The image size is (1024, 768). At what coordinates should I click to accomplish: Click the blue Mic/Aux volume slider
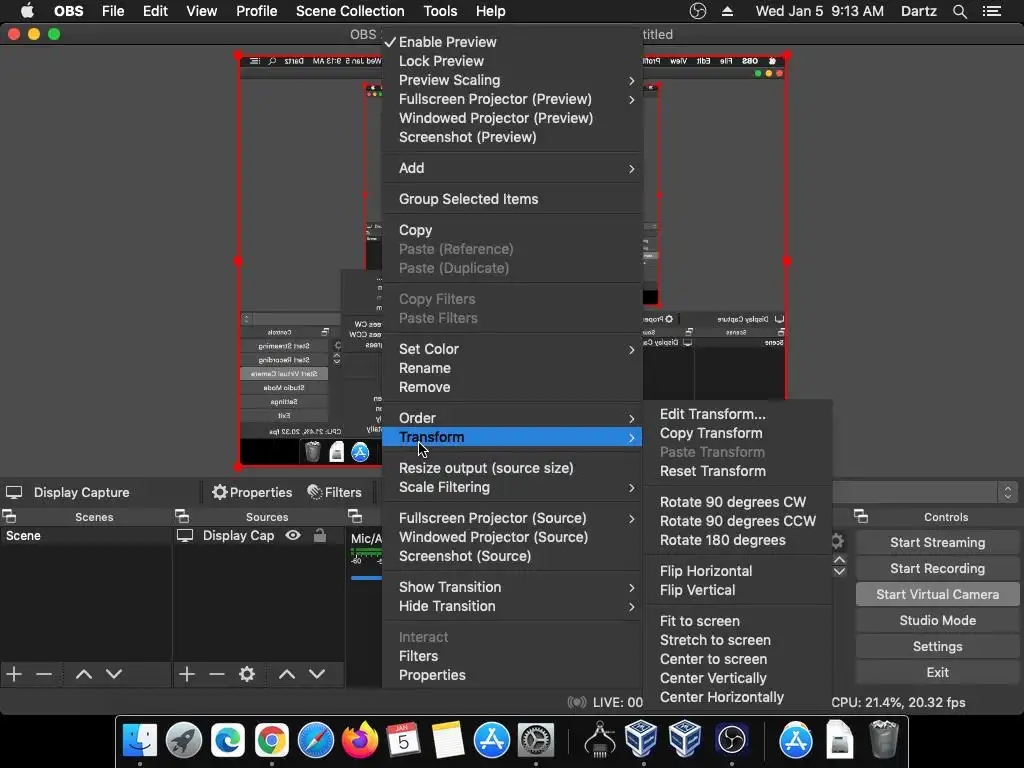(x=366, y=577)
